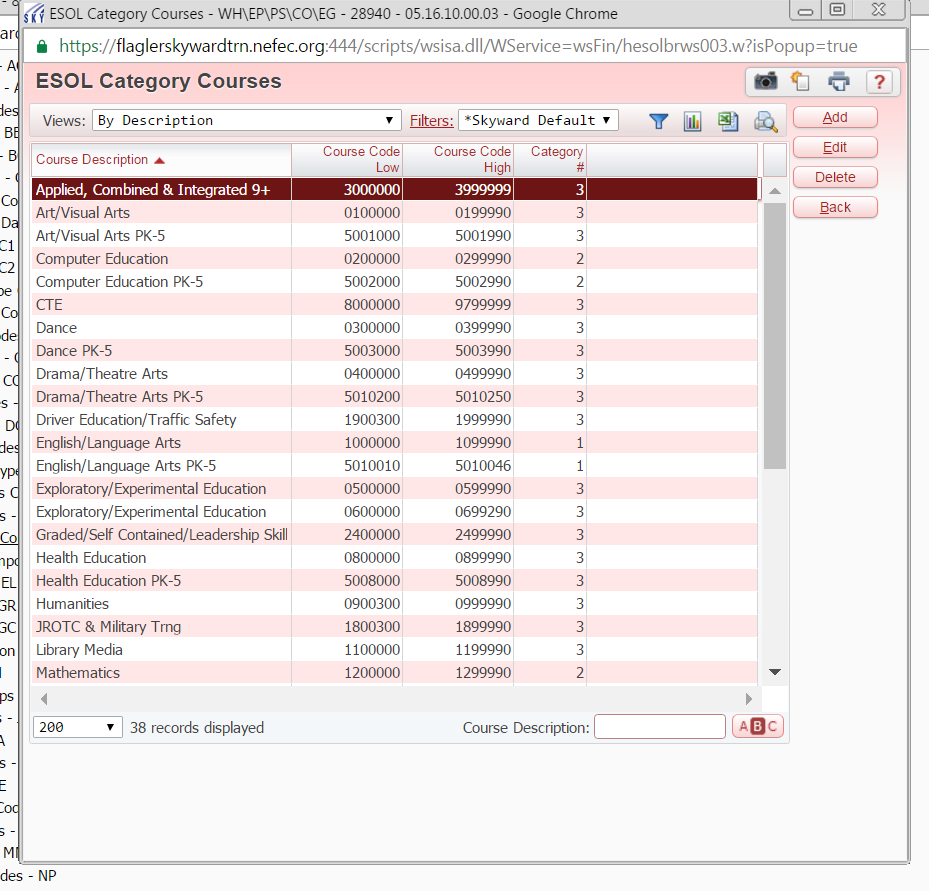The width and height of the screenshot is (929, 891).
Task: Click the course code high value 9799999
Action: tap(483, 305)
